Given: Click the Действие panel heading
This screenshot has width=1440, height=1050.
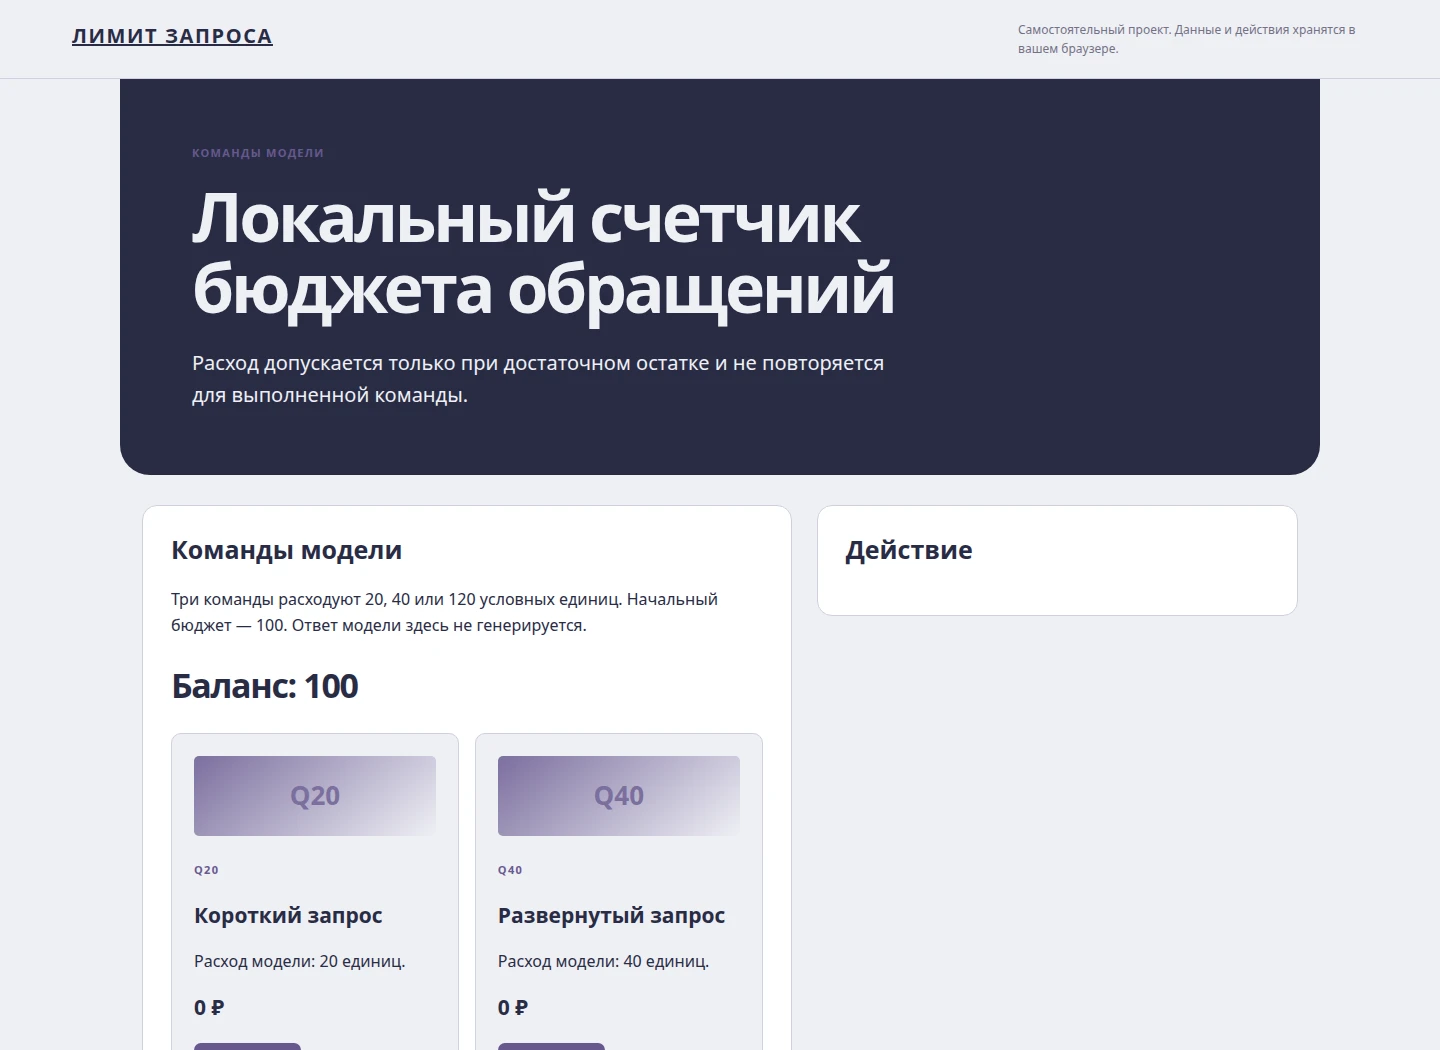Looking at the screenshot, I should (x=909, y=550).
